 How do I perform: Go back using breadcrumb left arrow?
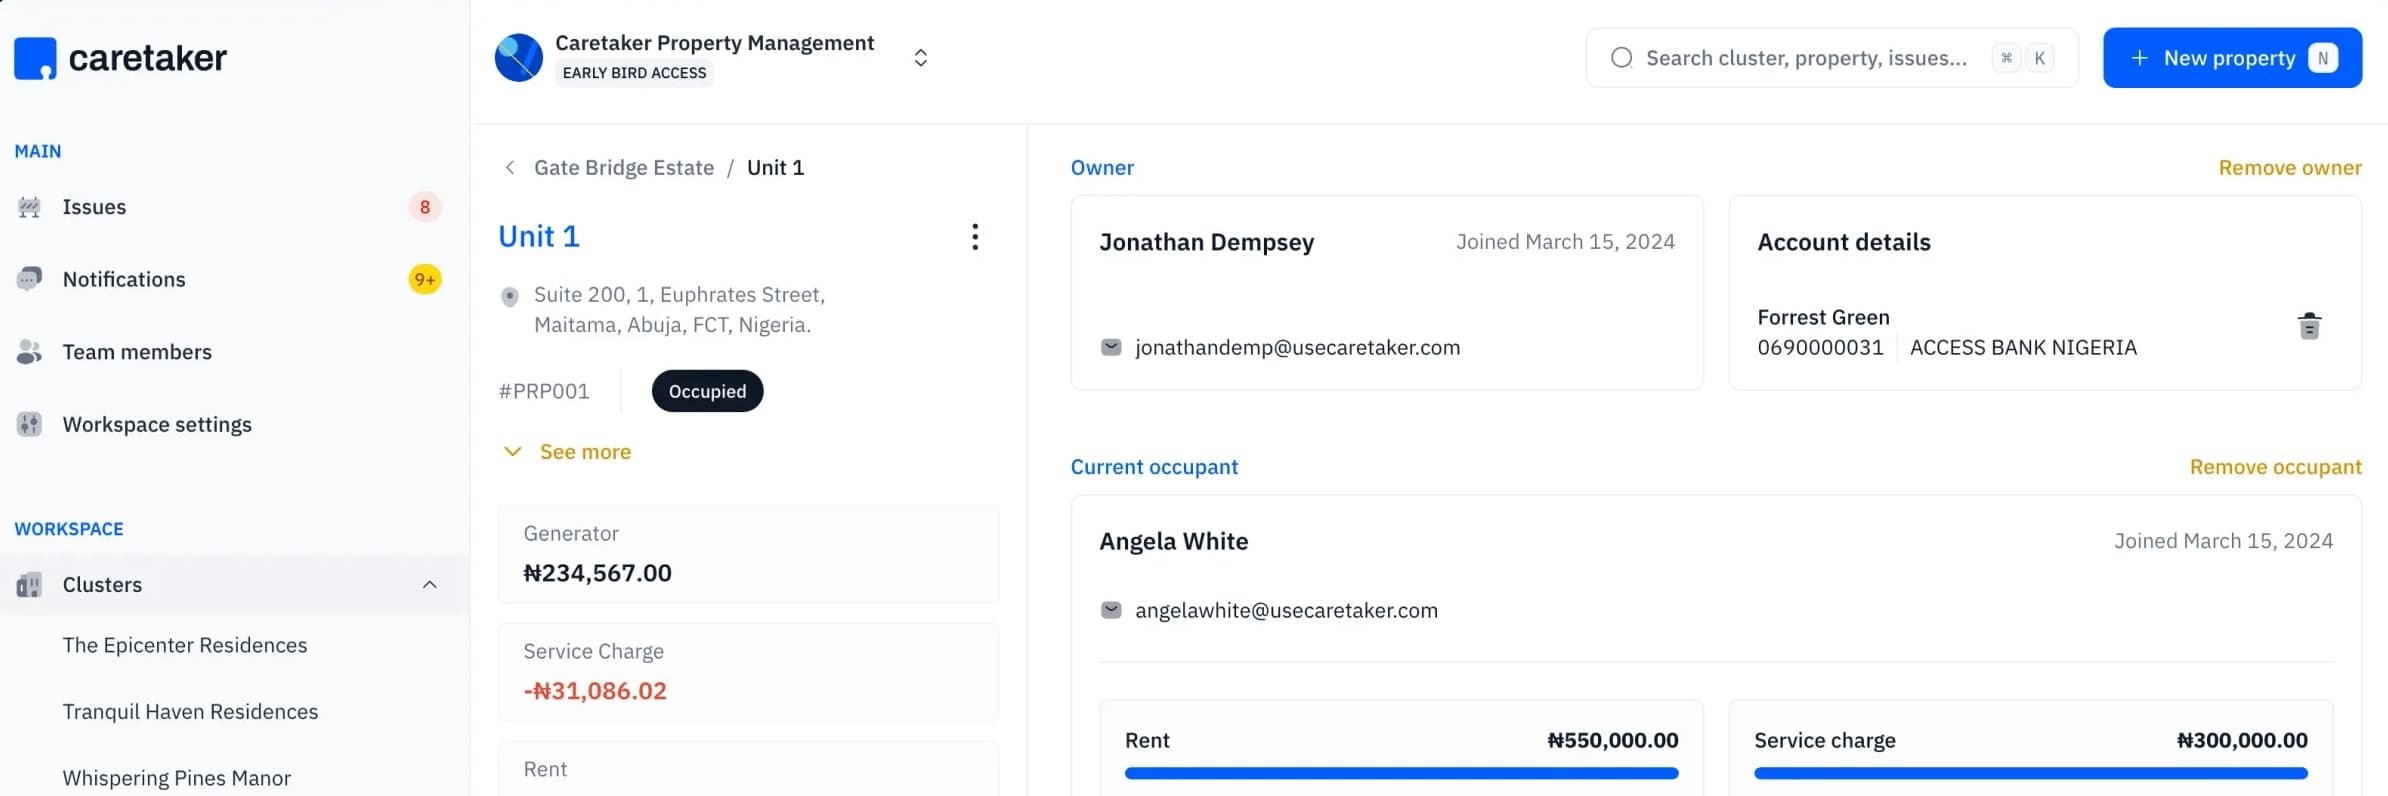coord(510,168)
